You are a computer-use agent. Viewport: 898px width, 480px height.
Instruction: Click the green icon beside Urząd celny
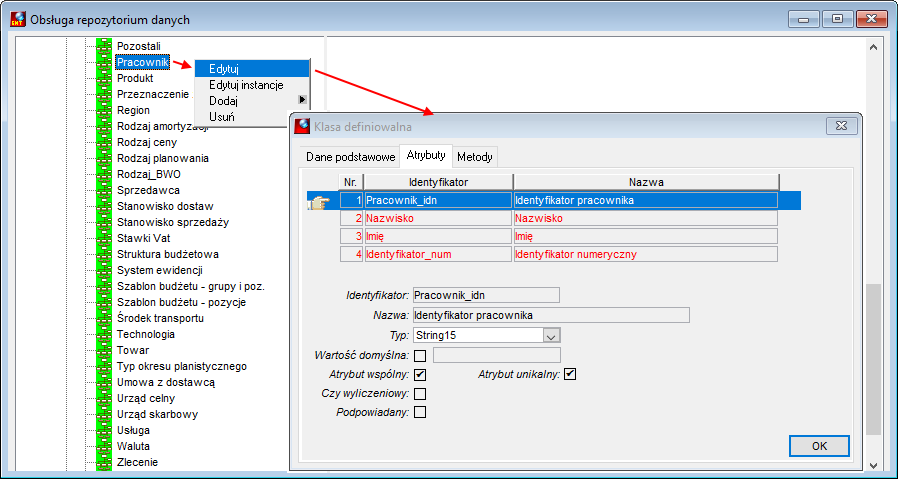103,399
